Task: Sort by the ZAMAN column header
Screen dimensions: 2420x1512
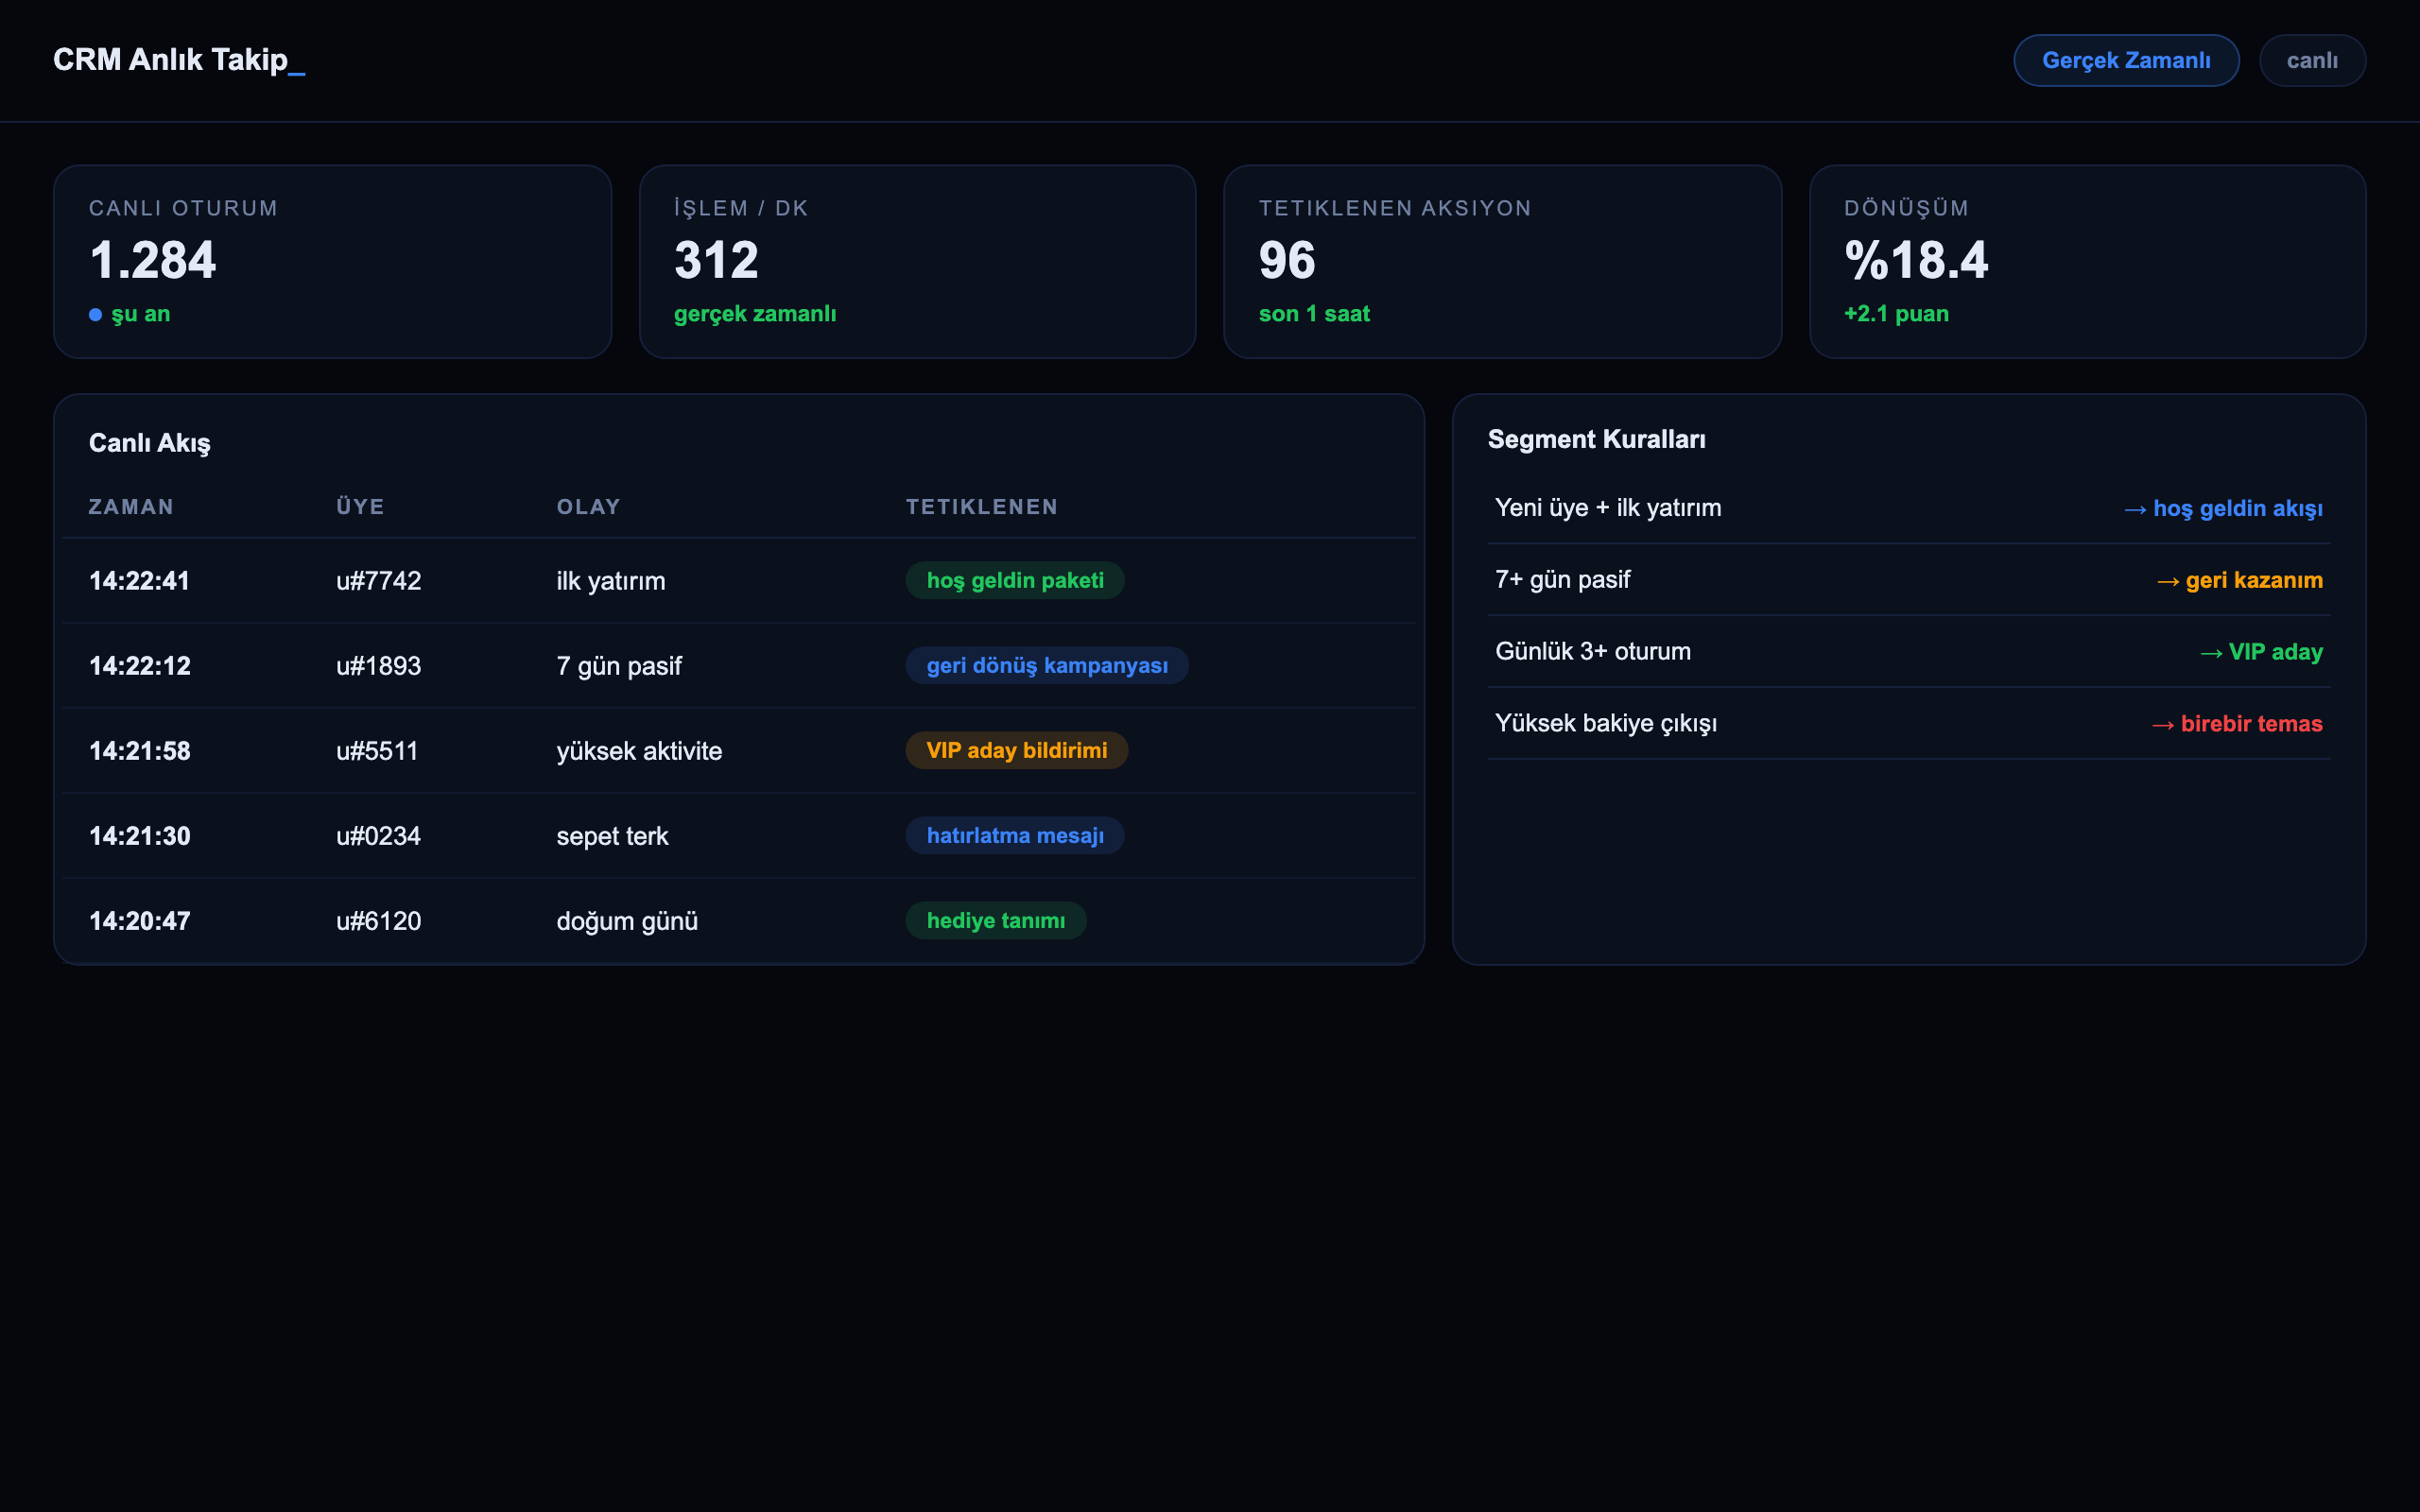Action: pos(131,507)
